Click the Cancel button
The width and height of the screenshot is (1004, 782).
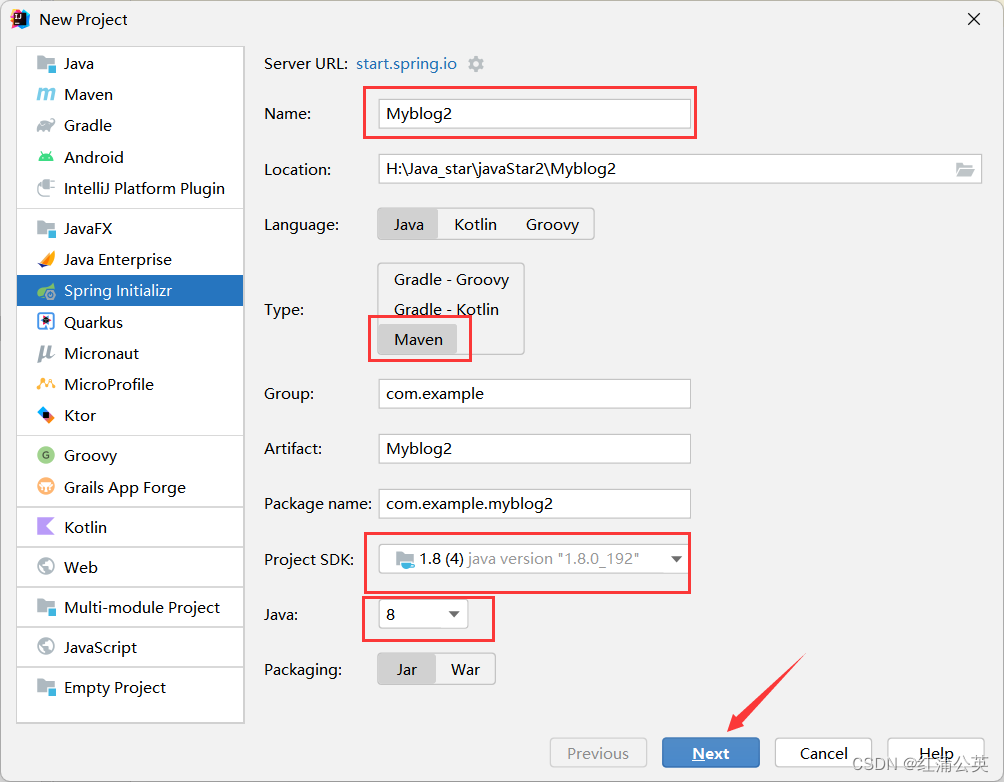(823, 753)
